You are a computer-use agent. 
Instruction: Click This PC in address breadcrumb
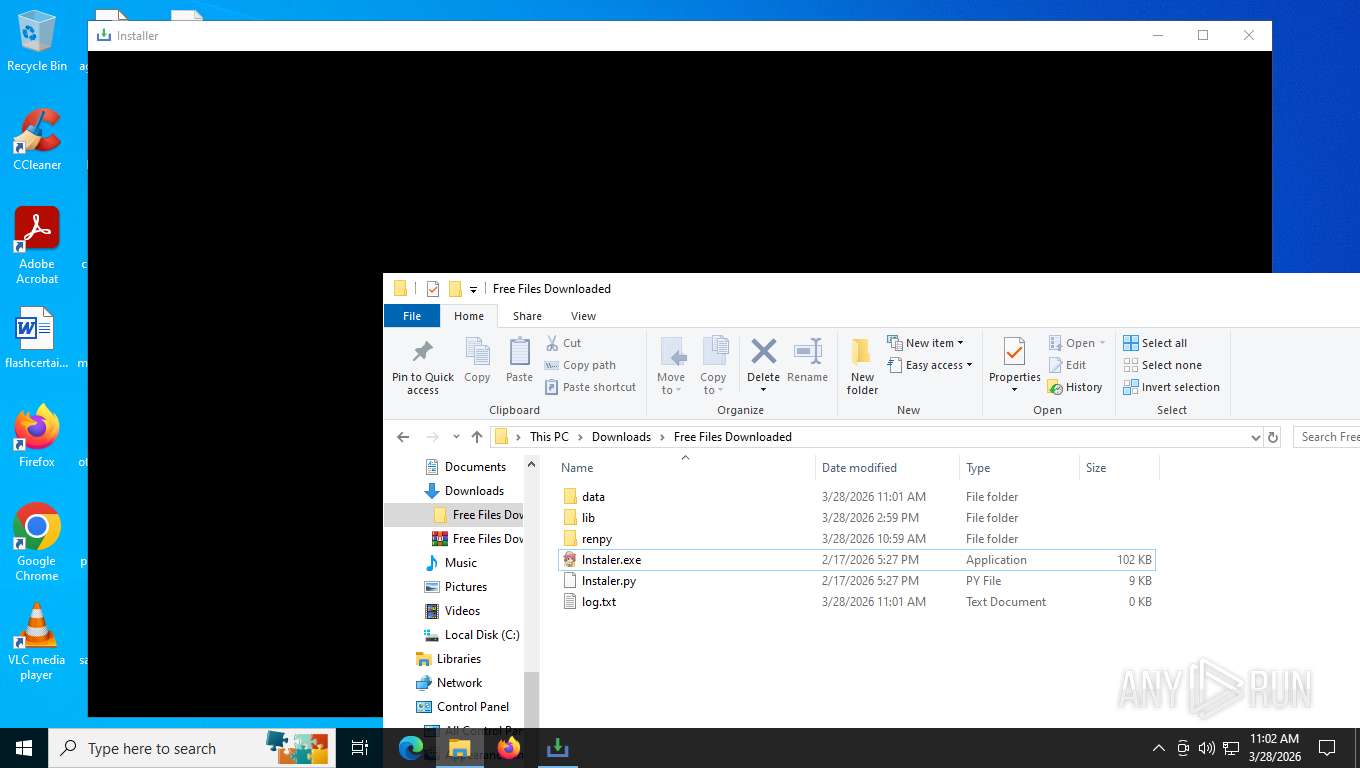click(x=549, y=437)
